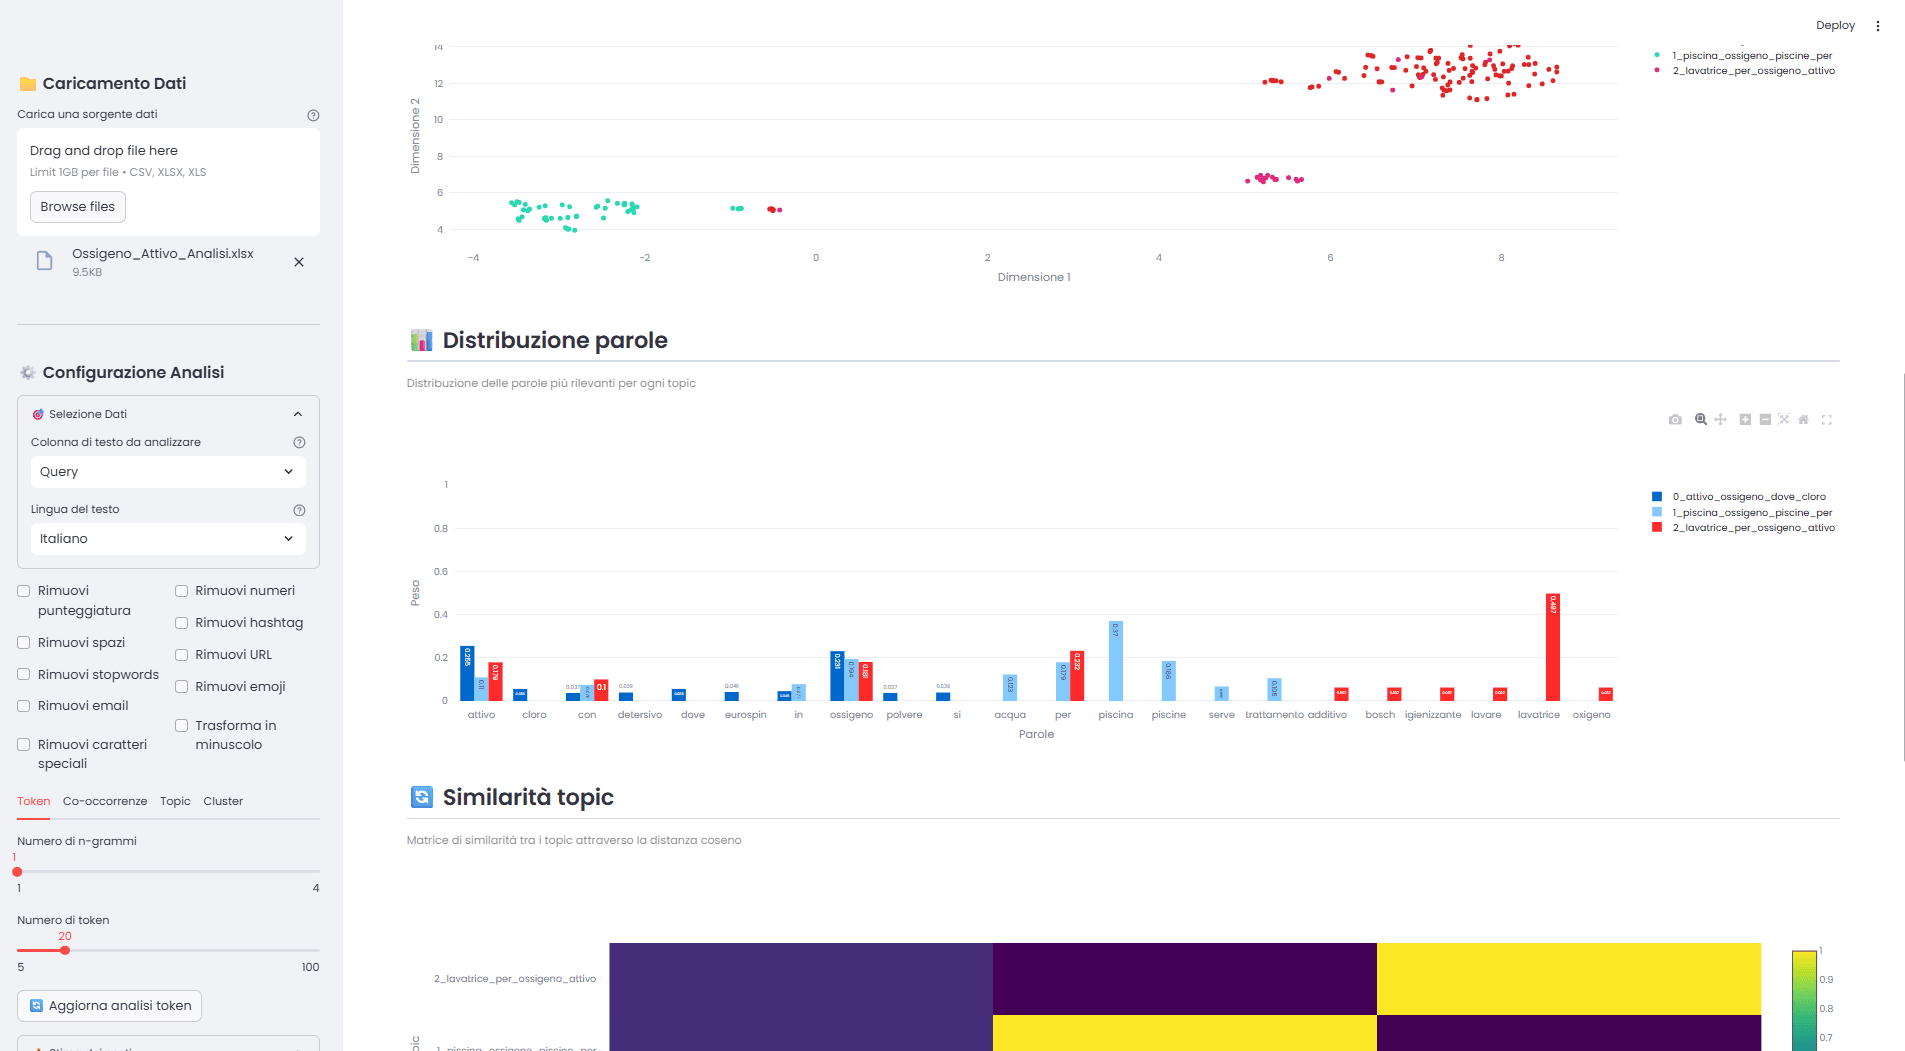Enable Rimuovi caratteri speciali checkbox
Viewport: 1905px width, 1051px height.
coord(24,745)
